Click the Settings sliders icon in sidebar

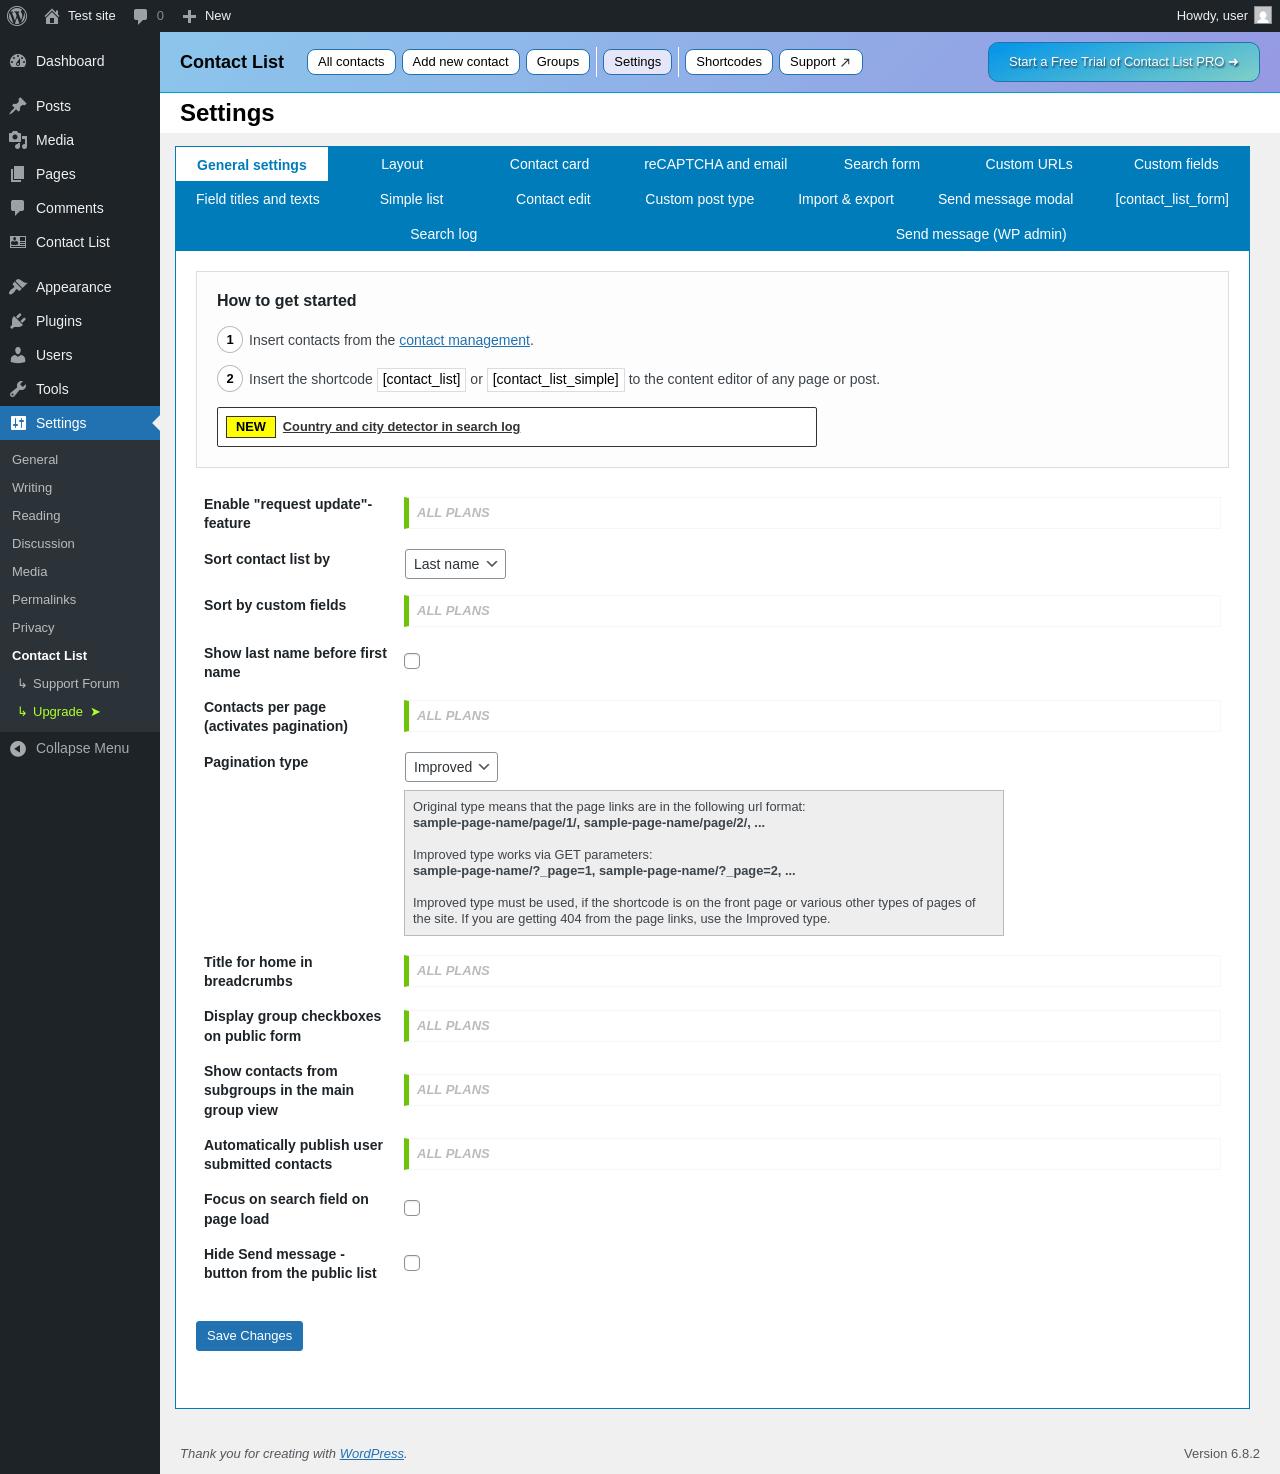[x=18, y=423]
